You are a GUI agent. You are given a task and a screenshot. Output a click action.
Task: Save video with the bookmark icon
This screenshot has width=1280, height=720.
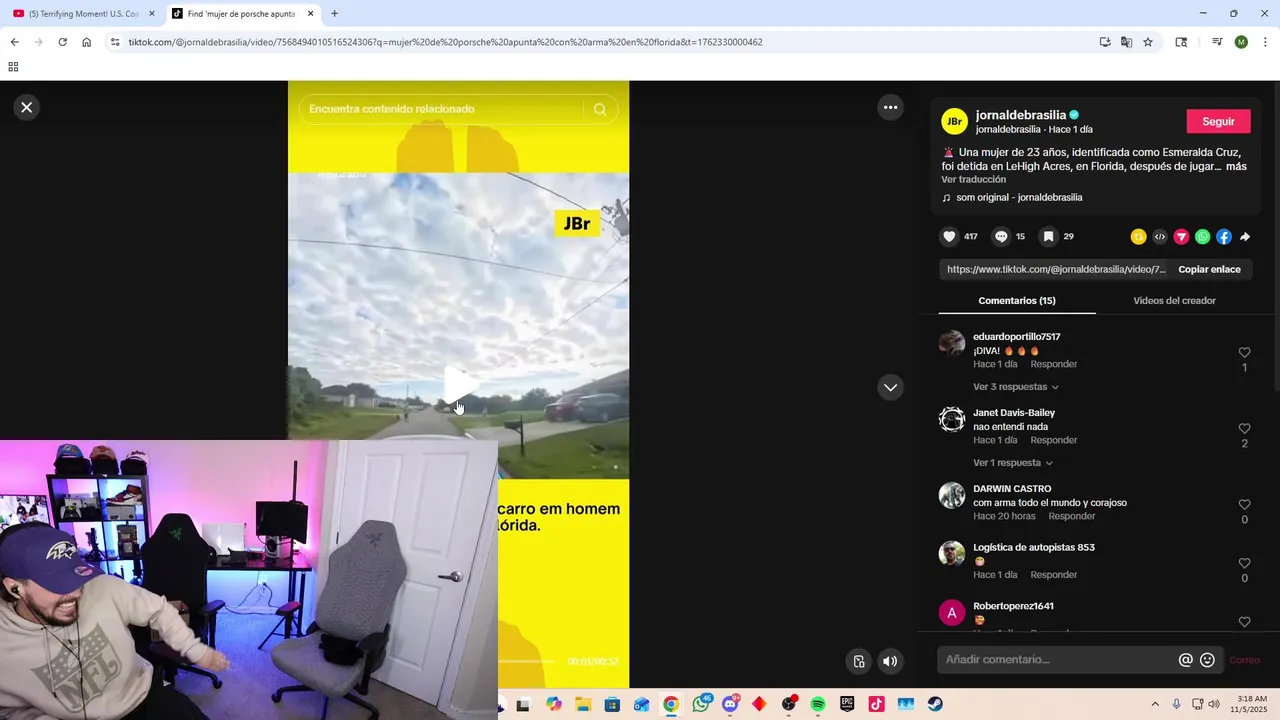tap(1048, 237)
